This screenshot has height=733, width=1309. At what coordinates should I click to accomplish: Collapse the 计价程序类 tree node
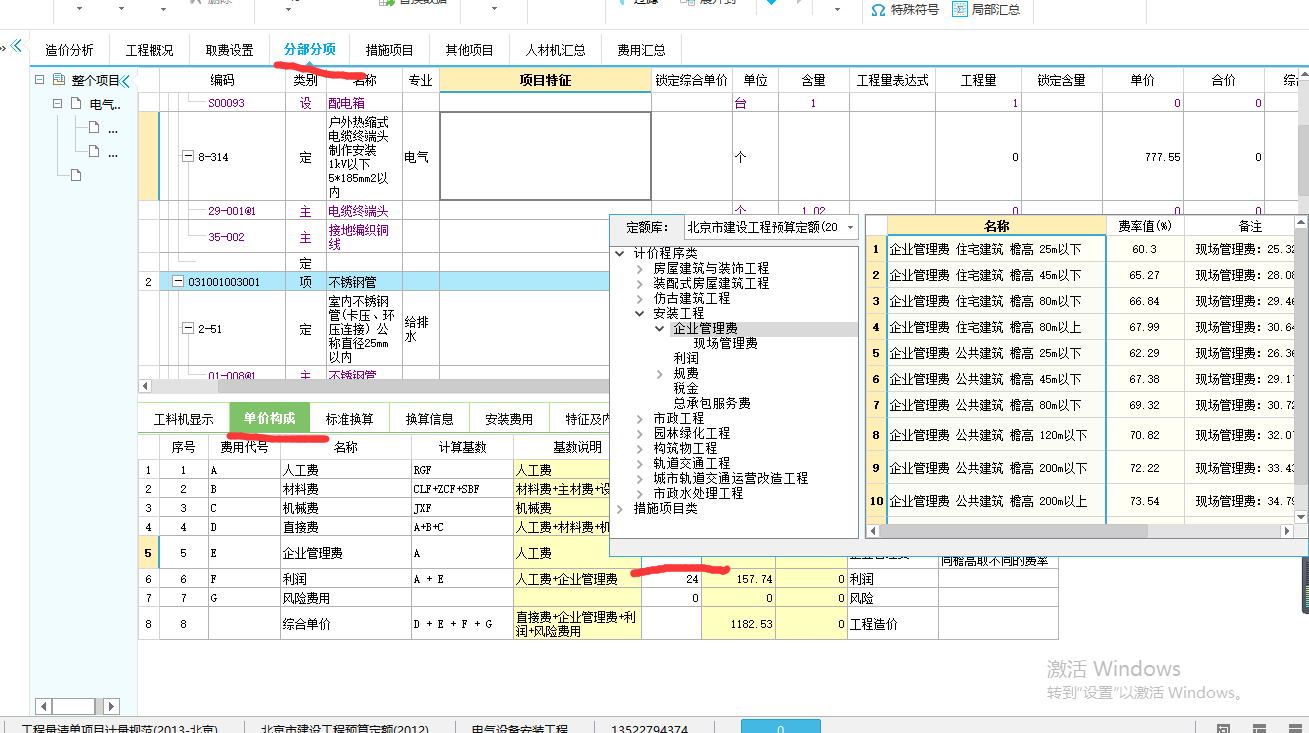click(x=621, y=253)
